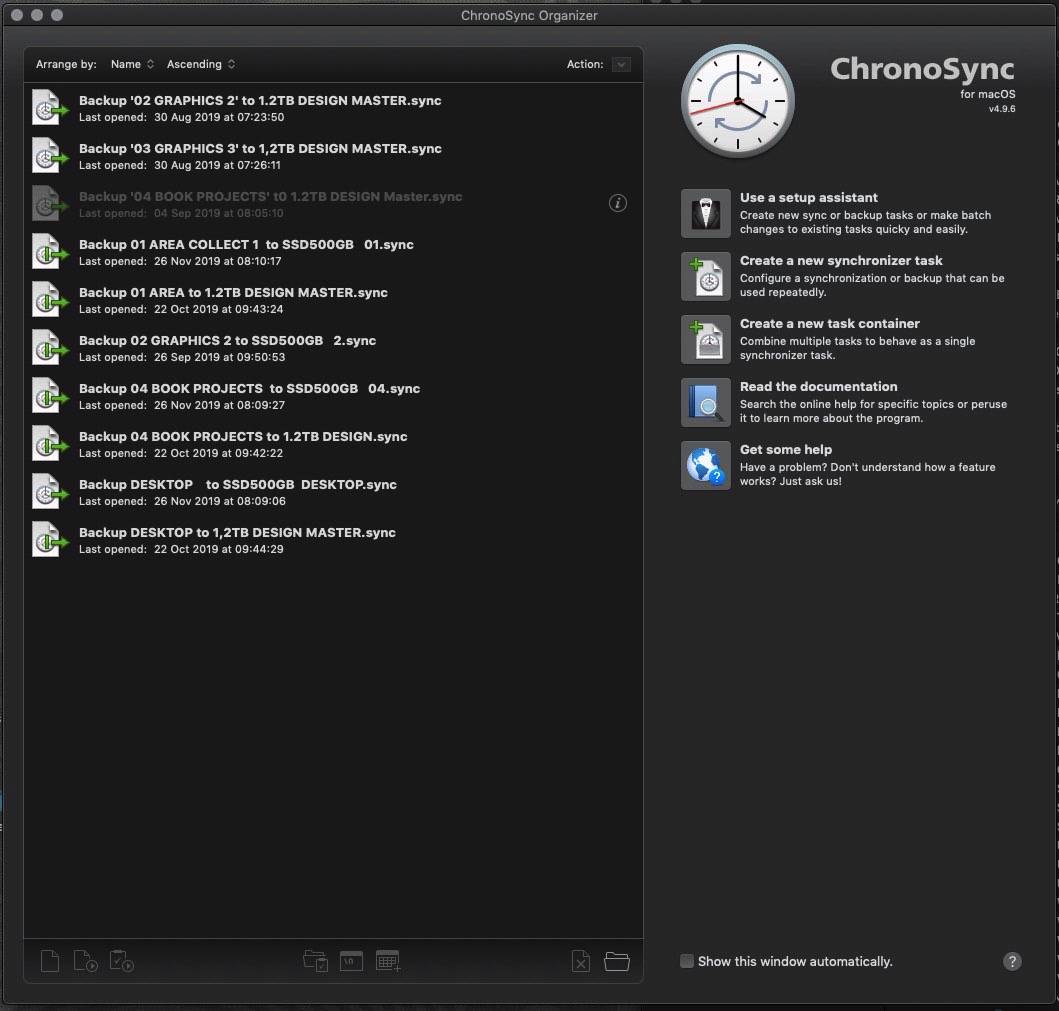Click the Get some help globe icon

coord(706,465)
